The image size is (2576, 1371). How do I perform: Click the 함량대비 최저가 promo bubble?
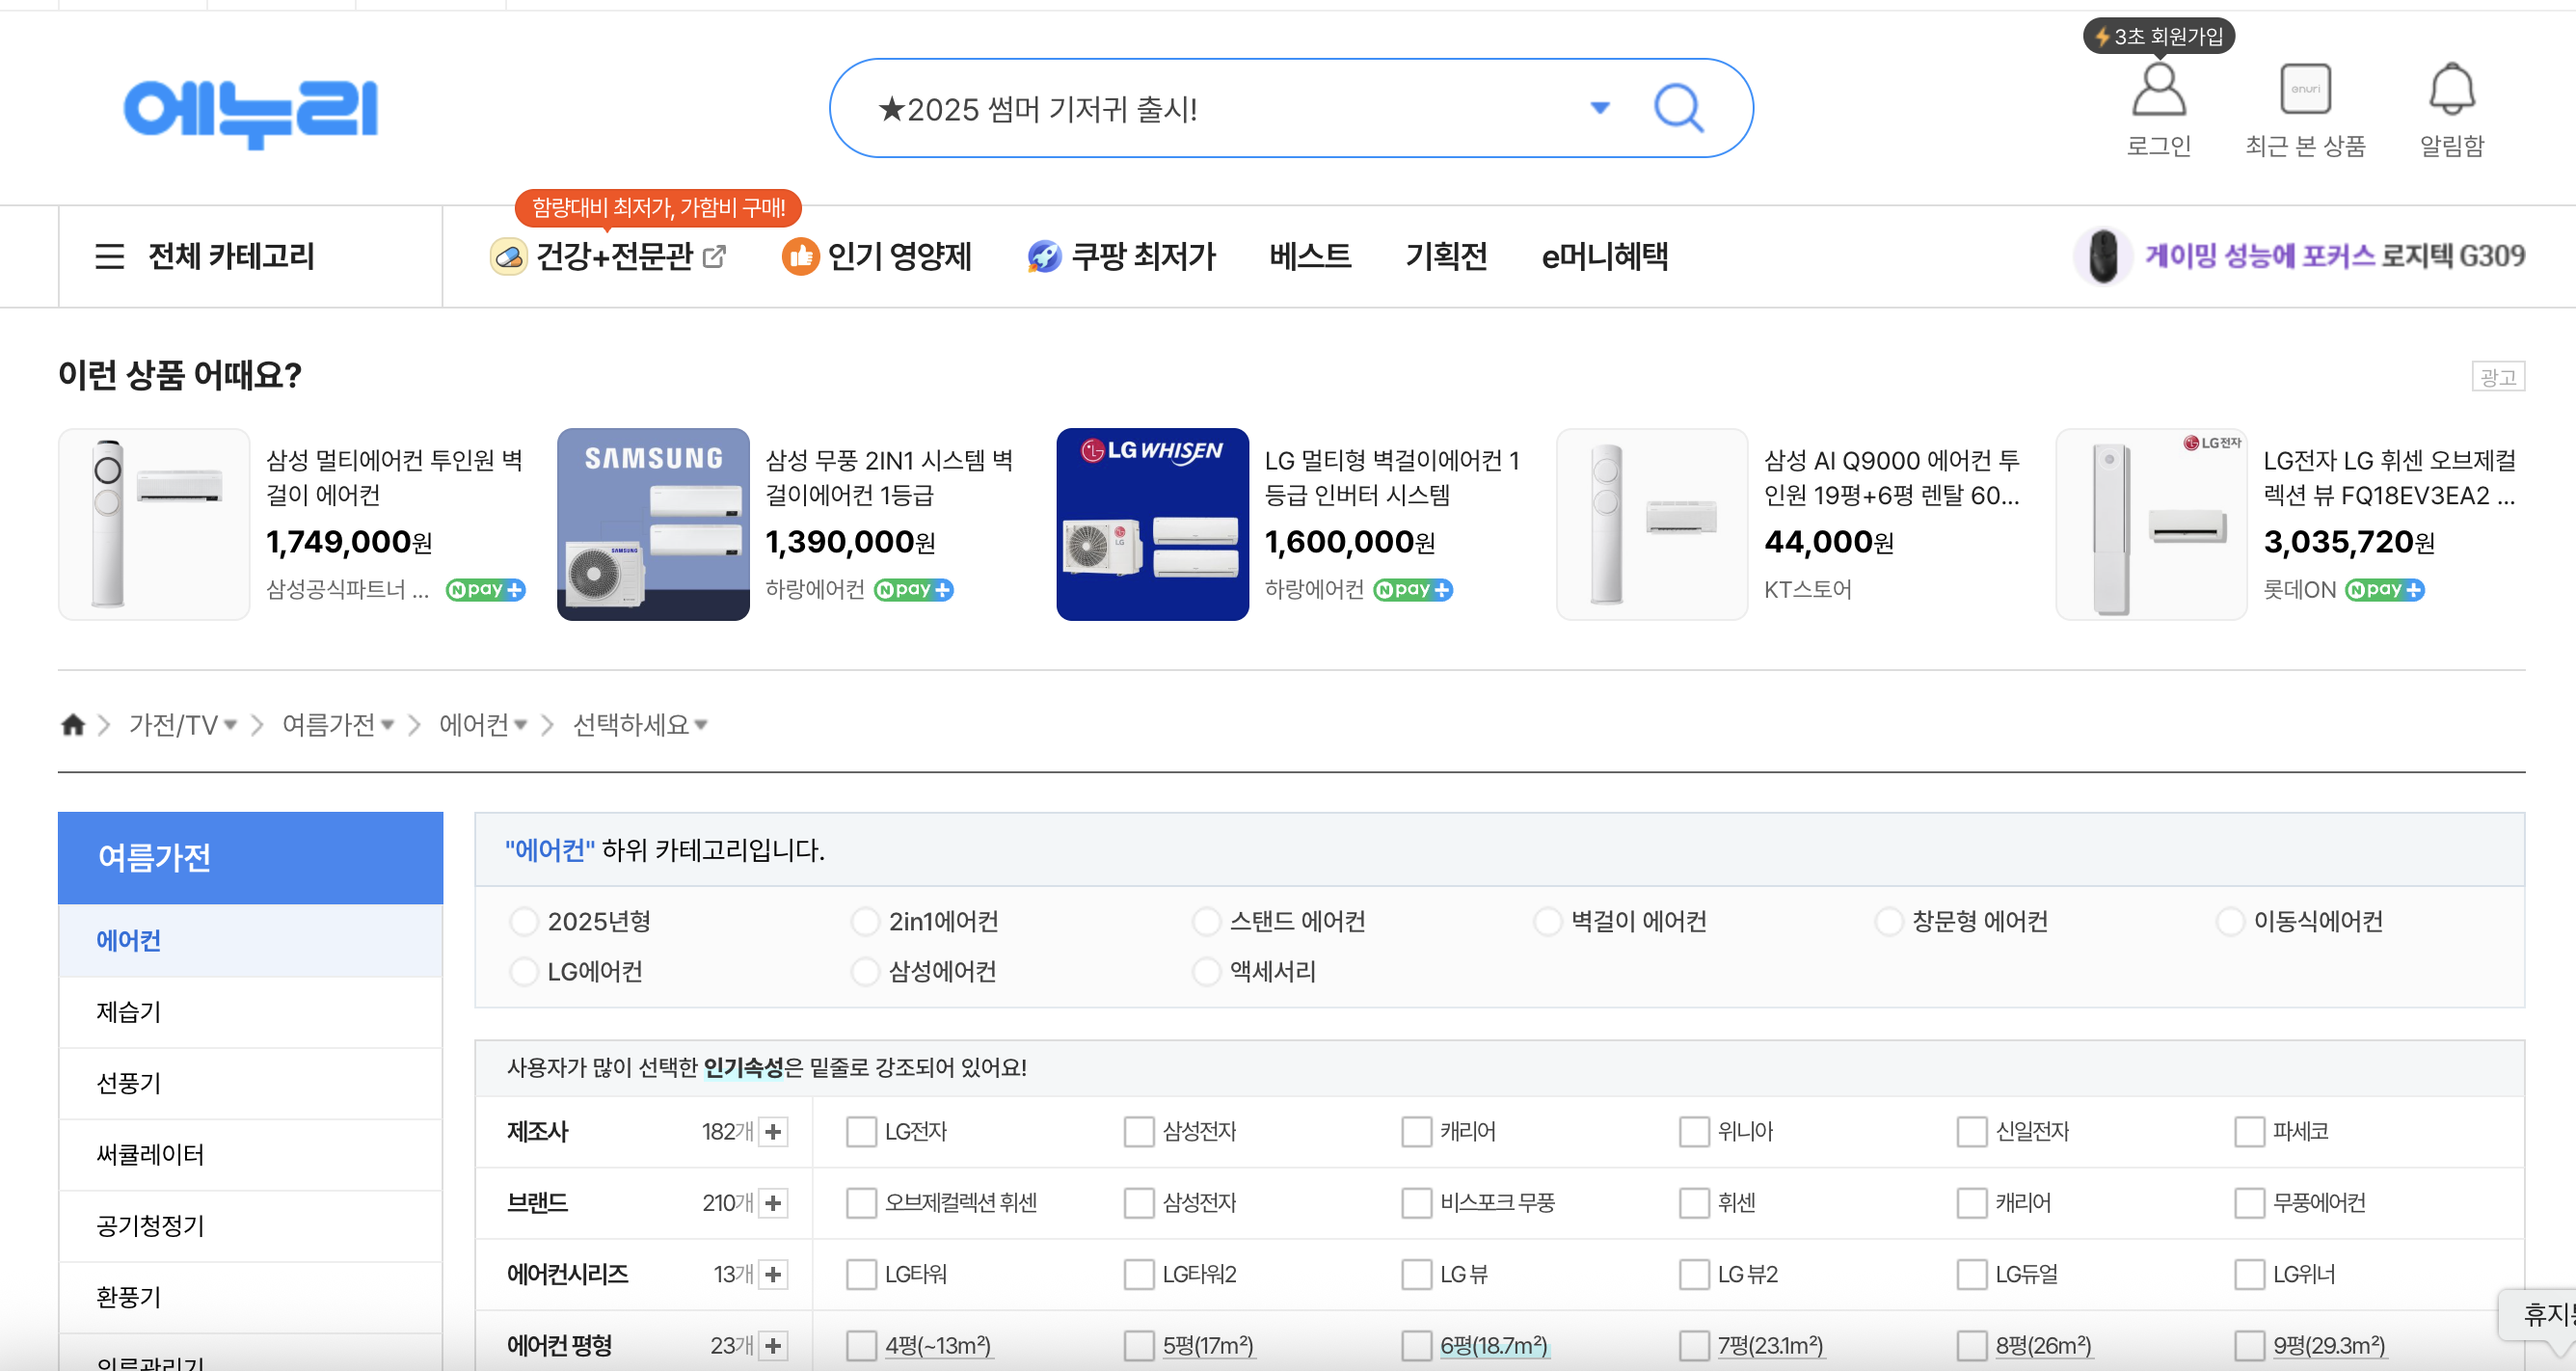(658, 208)
